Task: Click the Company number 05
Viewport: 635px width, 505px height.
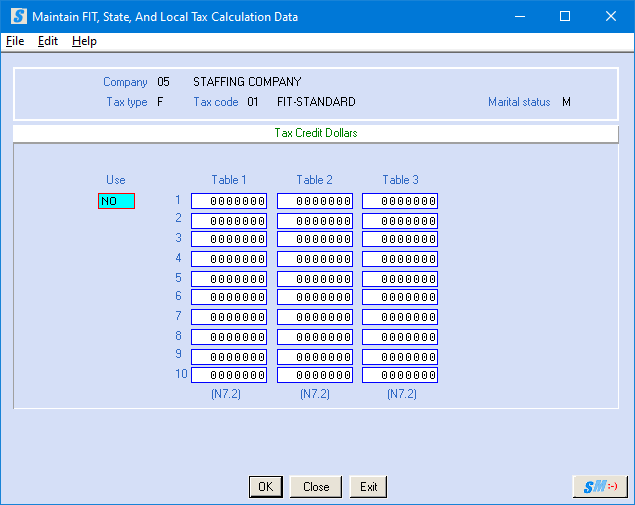Action: coord(163,82)
